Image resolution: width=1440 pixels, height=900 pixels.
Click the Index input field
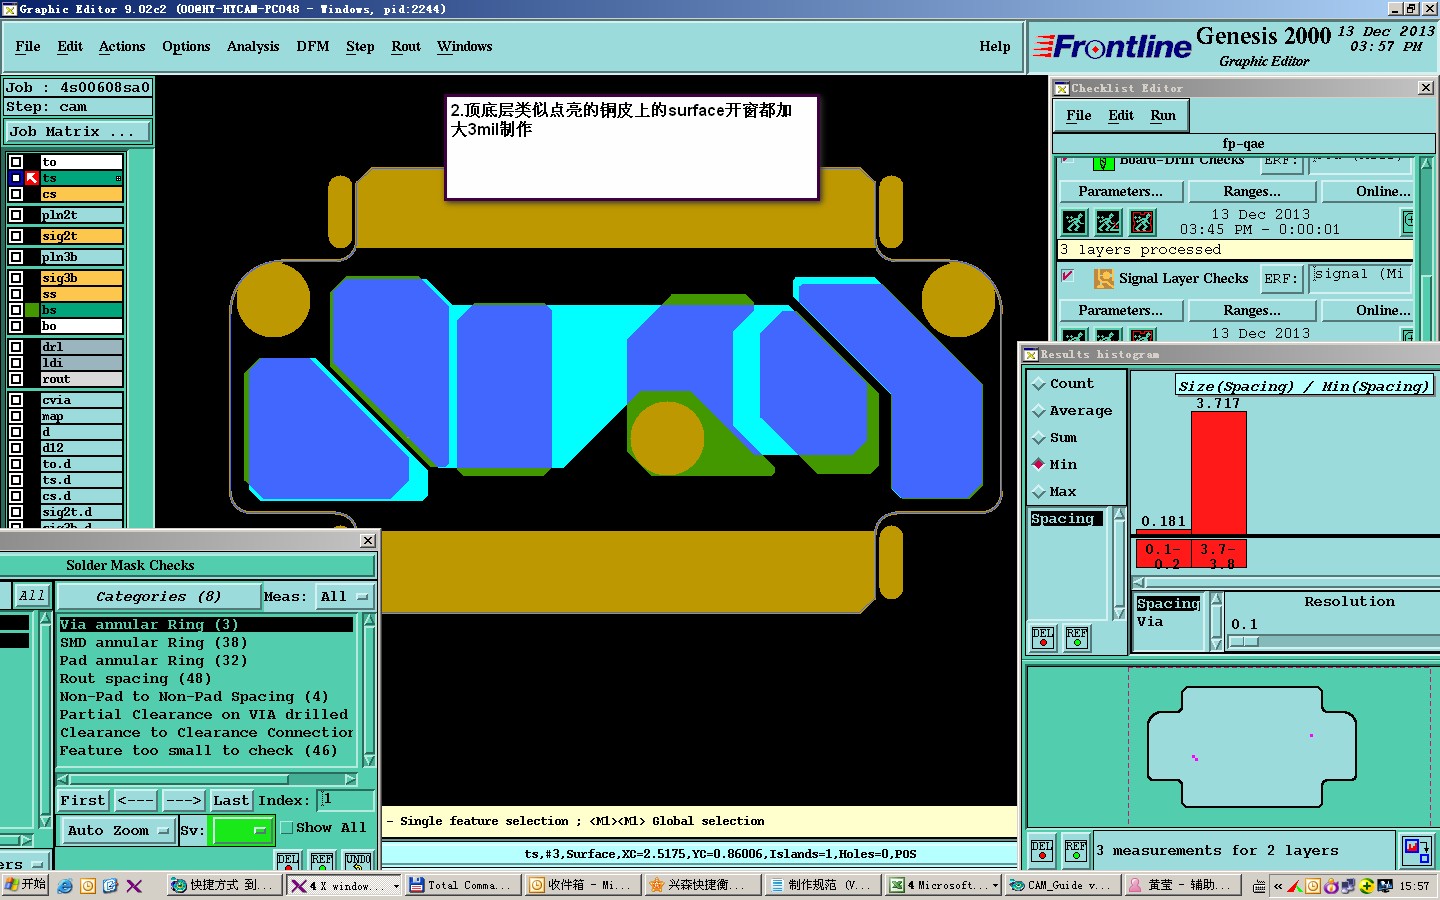[x=346, y=801]
